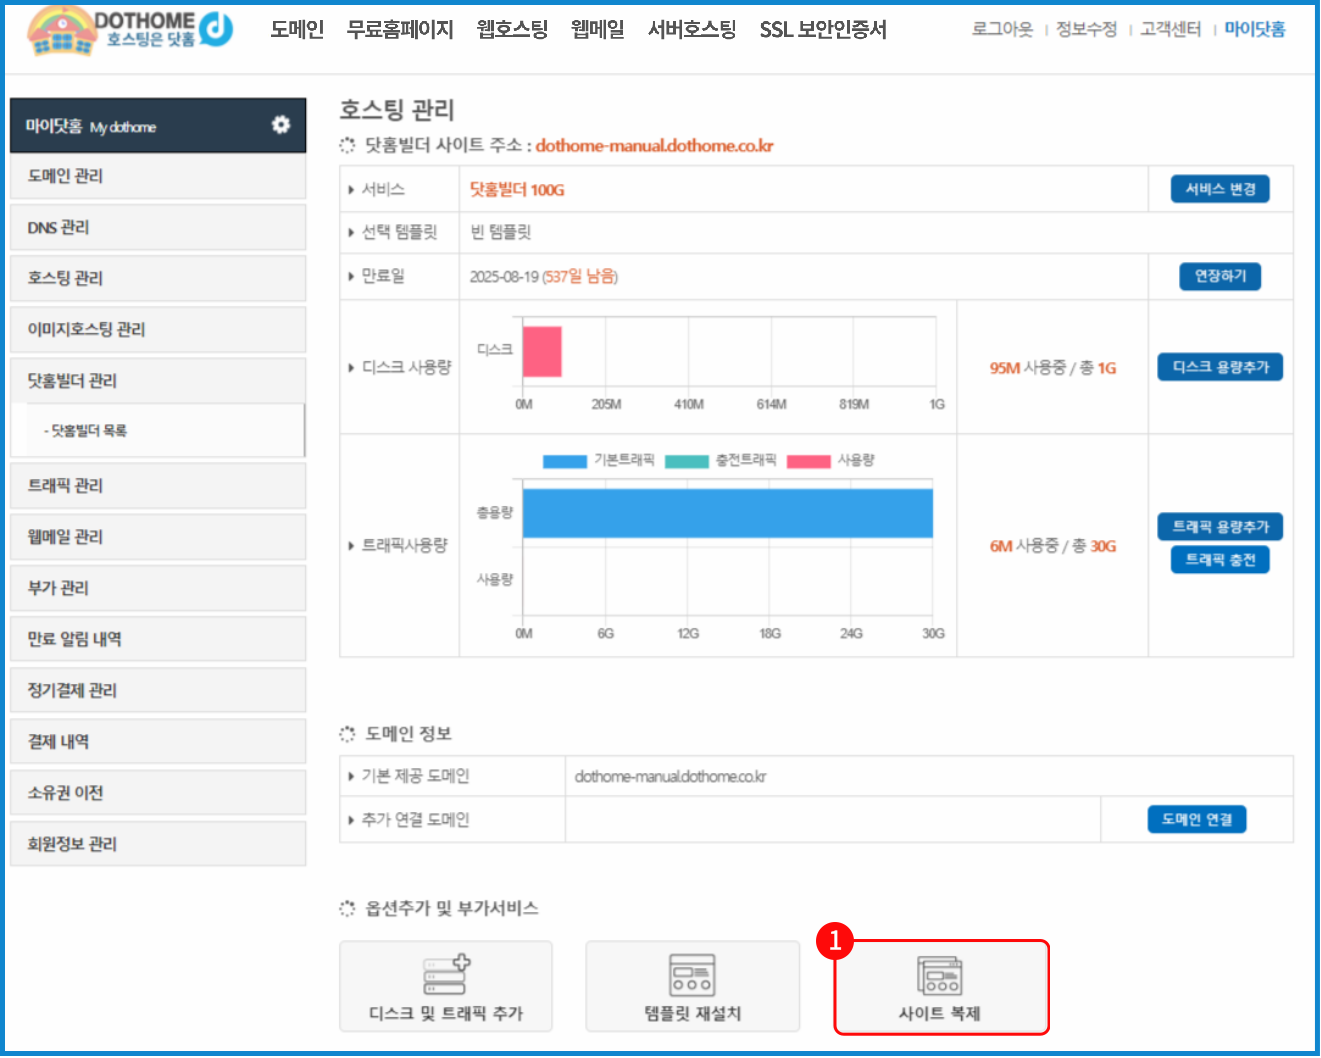The image size is (1321, 1058).
Task: Open settings gear in 마이닷홈 header
Action: (x=281, y=125)
